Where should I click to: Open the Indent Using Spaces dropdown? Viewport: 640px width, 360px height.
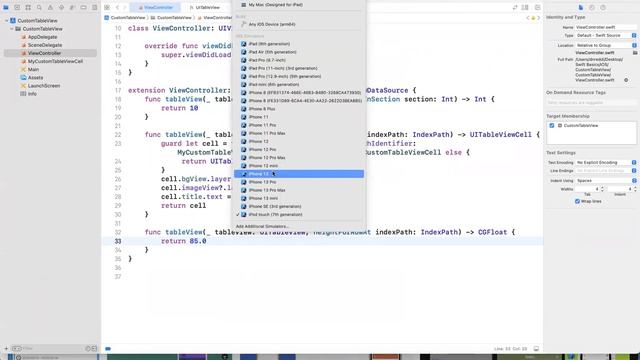(606, 180)
